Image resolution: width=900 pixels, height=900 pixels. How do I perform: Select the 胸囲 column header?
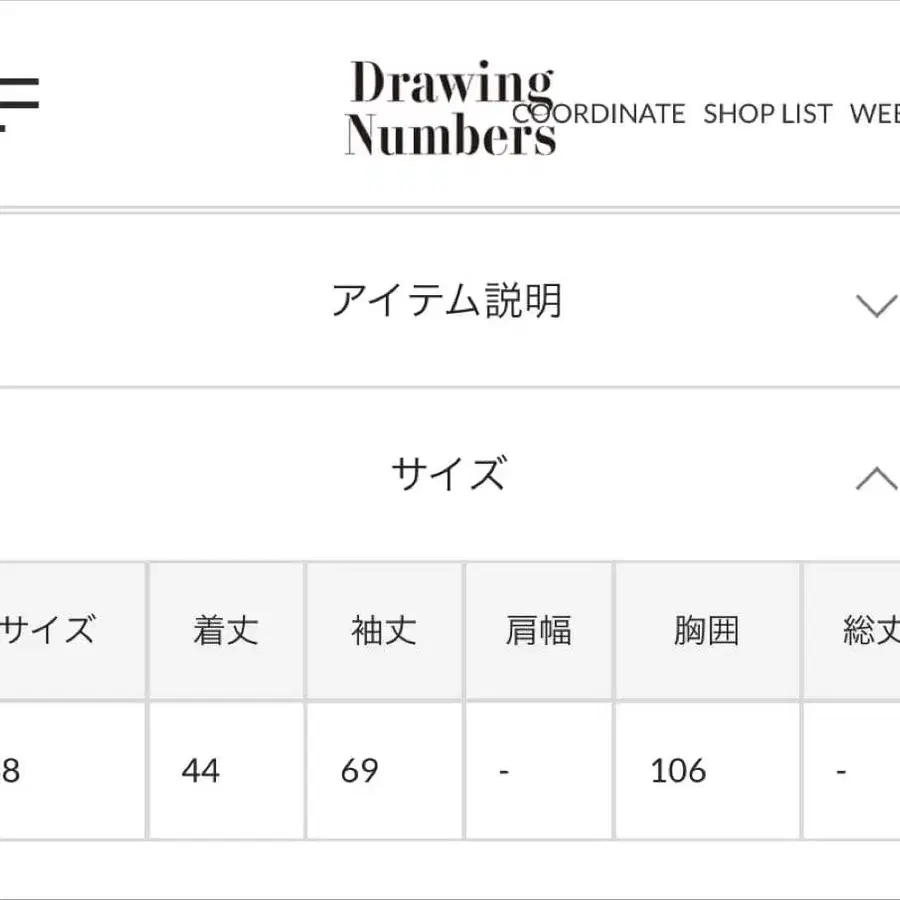tap(706, 631)
